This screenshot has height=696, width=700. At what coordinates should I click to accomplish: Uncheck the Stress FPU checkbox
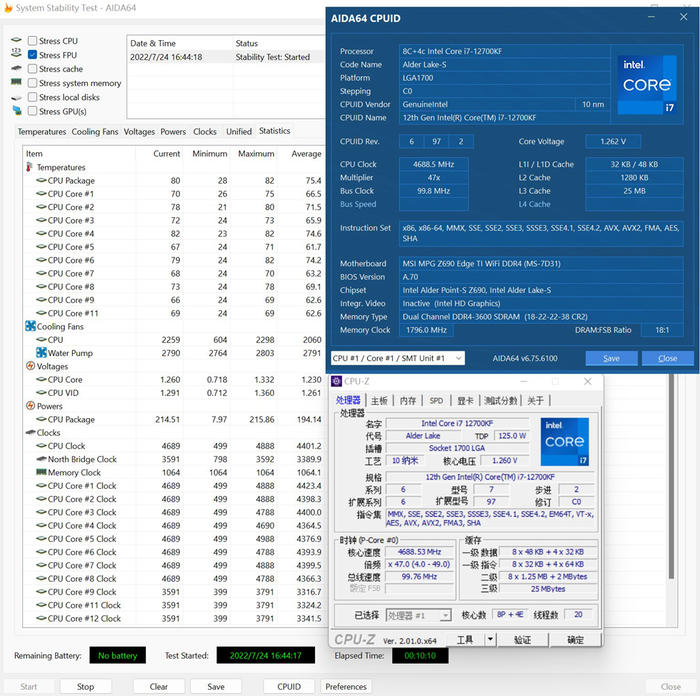coord(32,55)
